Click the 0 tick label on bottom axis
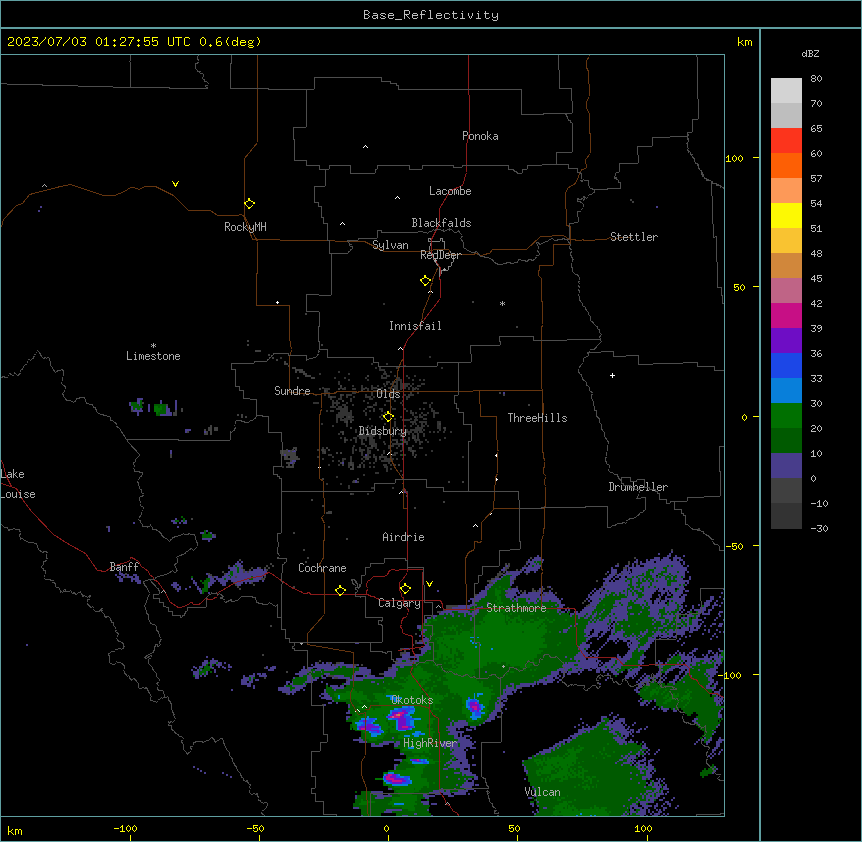The height and width of the screenshot is (842, 862). tap(386, 828)
